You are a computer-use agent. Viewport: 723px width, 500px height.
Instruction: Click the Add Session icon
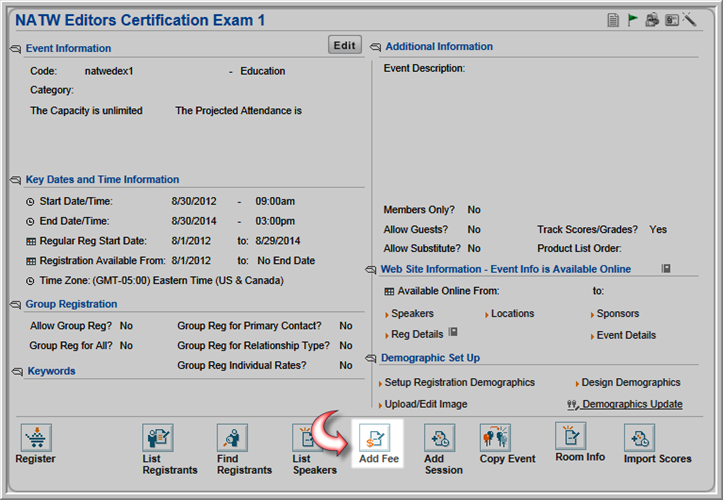pos(439,437)
